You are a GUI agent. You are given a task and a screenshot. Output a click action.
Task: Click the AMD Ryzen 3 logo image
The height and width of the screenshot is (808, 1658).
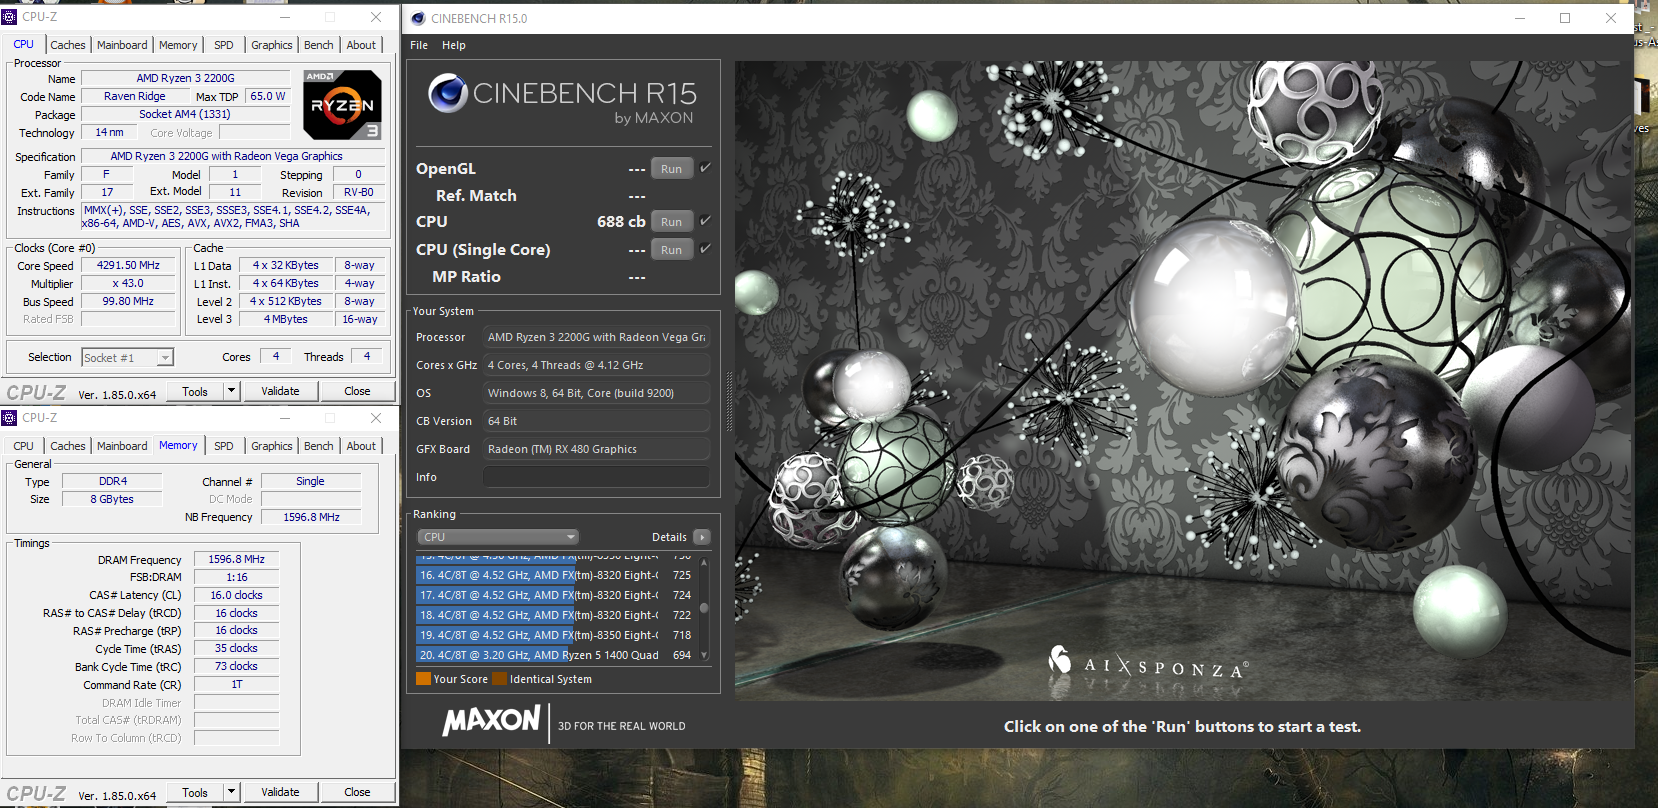pyautogui.click(x=342, y=105)
